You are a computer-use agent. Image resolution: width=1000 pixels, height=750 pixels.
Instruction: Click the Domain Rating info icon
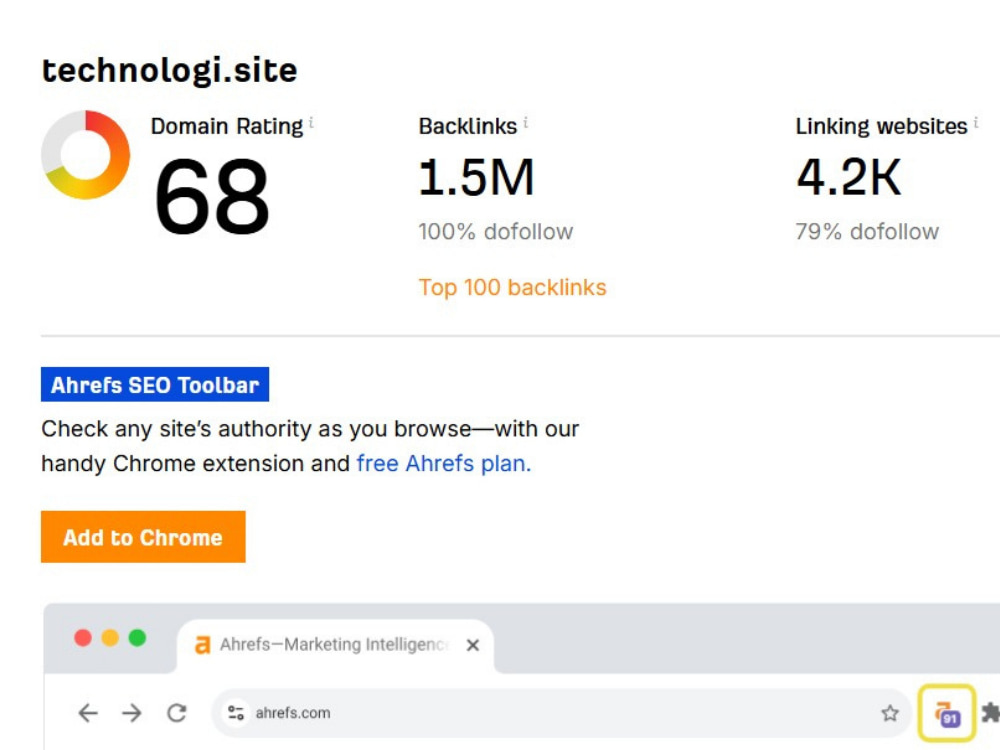coord(311,122)
